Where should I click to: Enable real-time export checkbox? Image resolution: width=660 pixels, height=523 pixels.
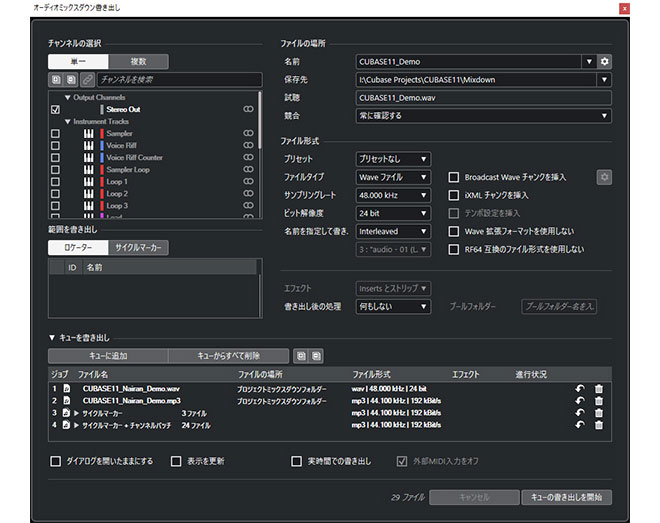pyautogui.click(x=296, y=461)
